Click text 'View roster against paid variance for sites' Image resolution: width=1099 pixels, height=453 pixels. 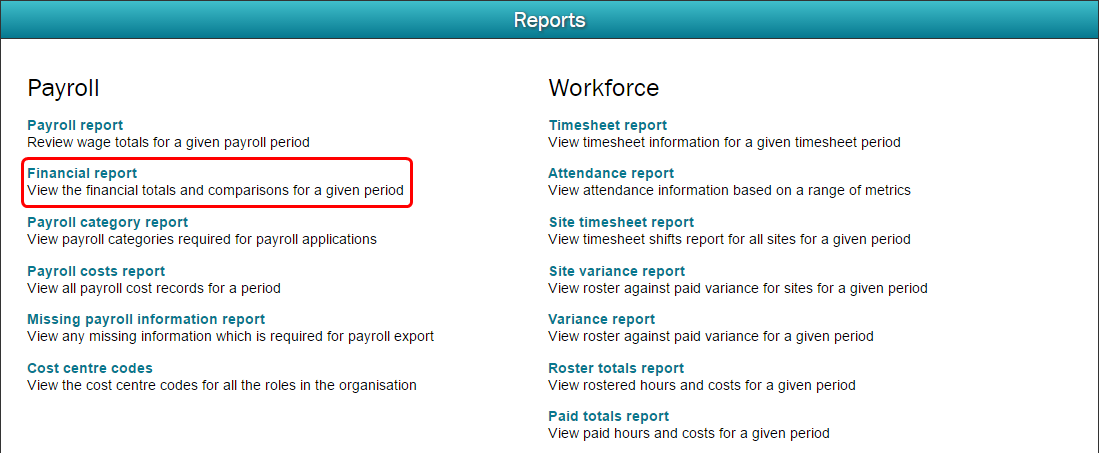click(x=678, y=288)
